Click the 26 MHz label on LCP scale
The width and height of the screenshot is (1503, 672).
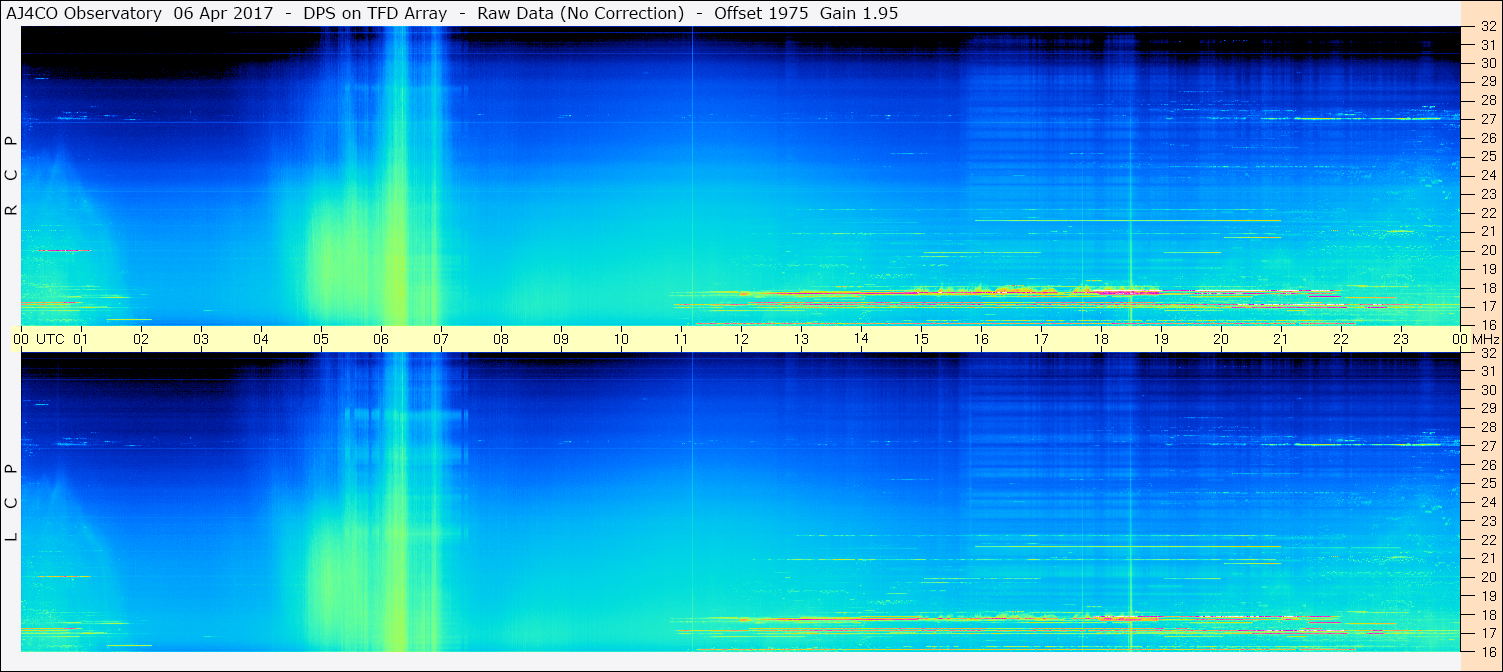pyautogui.click(x=1488, y=464)
